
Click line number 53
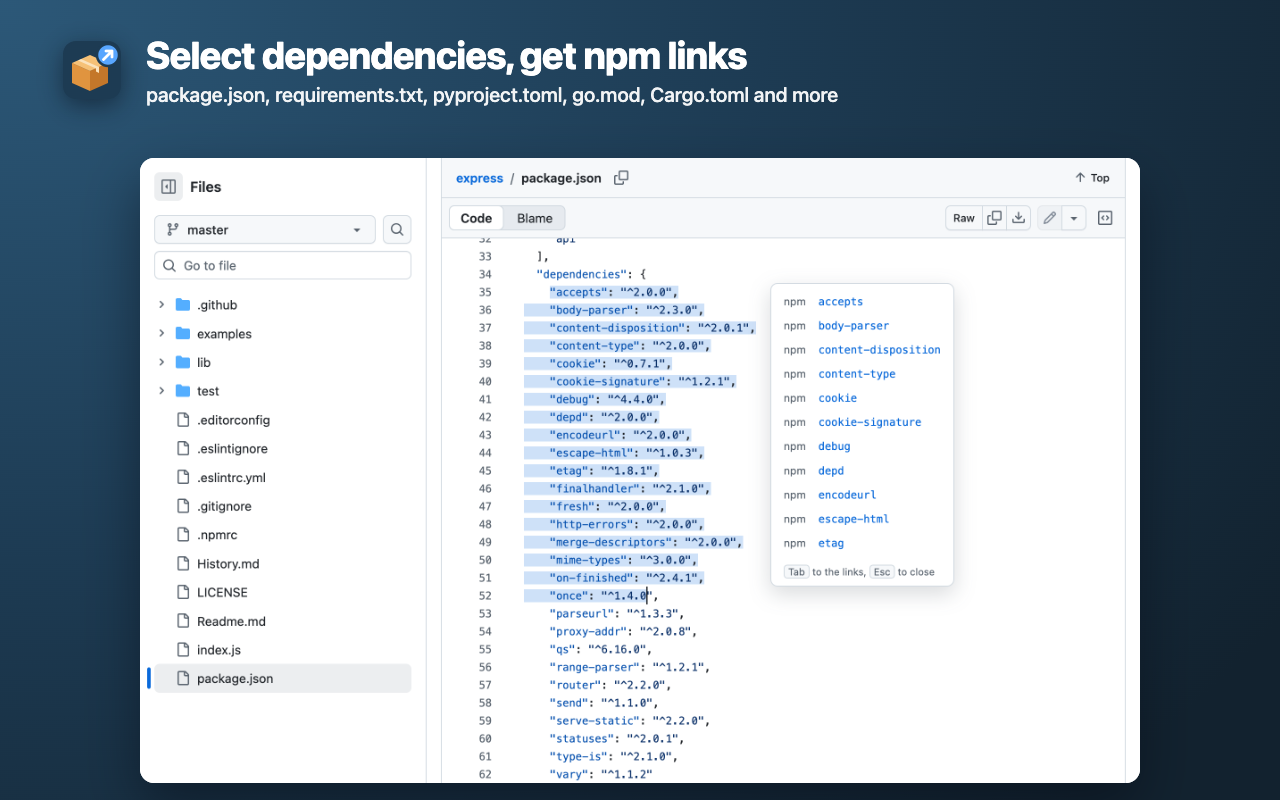pyautogui.click(x=485, y=613)
